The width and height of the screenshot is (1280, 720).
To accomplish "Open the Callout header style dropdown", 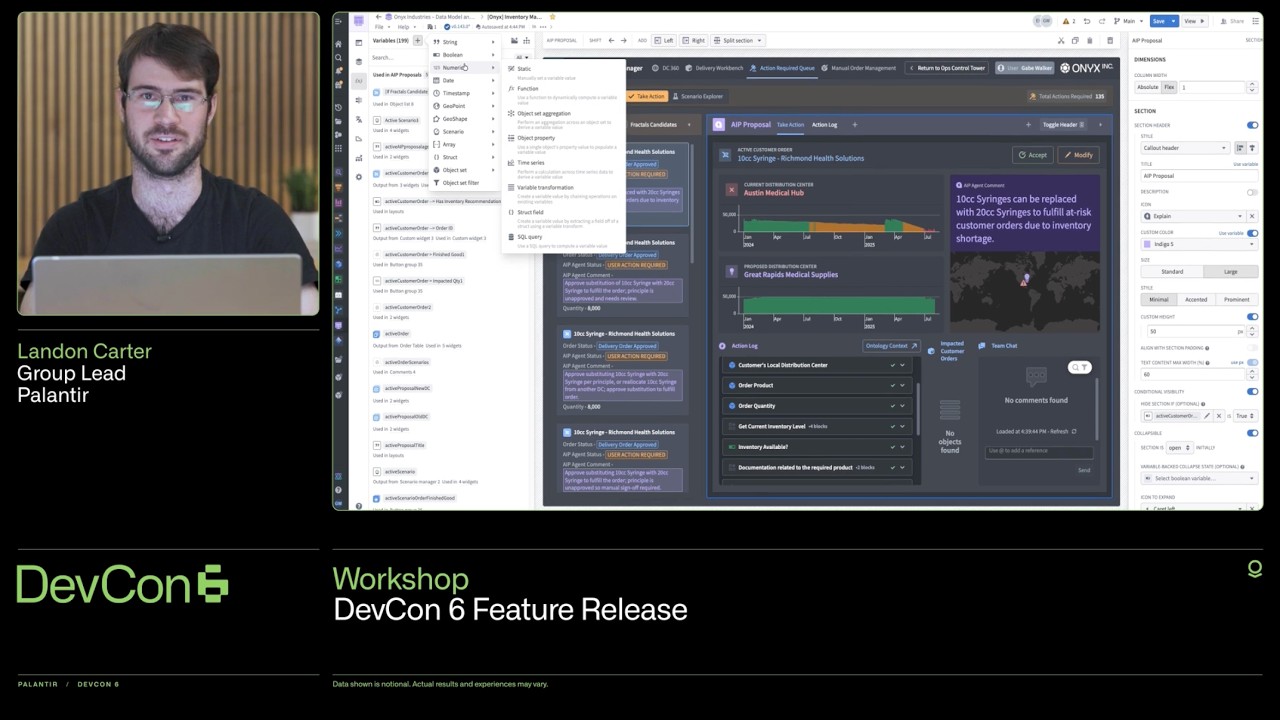I will click(1185, 148).
